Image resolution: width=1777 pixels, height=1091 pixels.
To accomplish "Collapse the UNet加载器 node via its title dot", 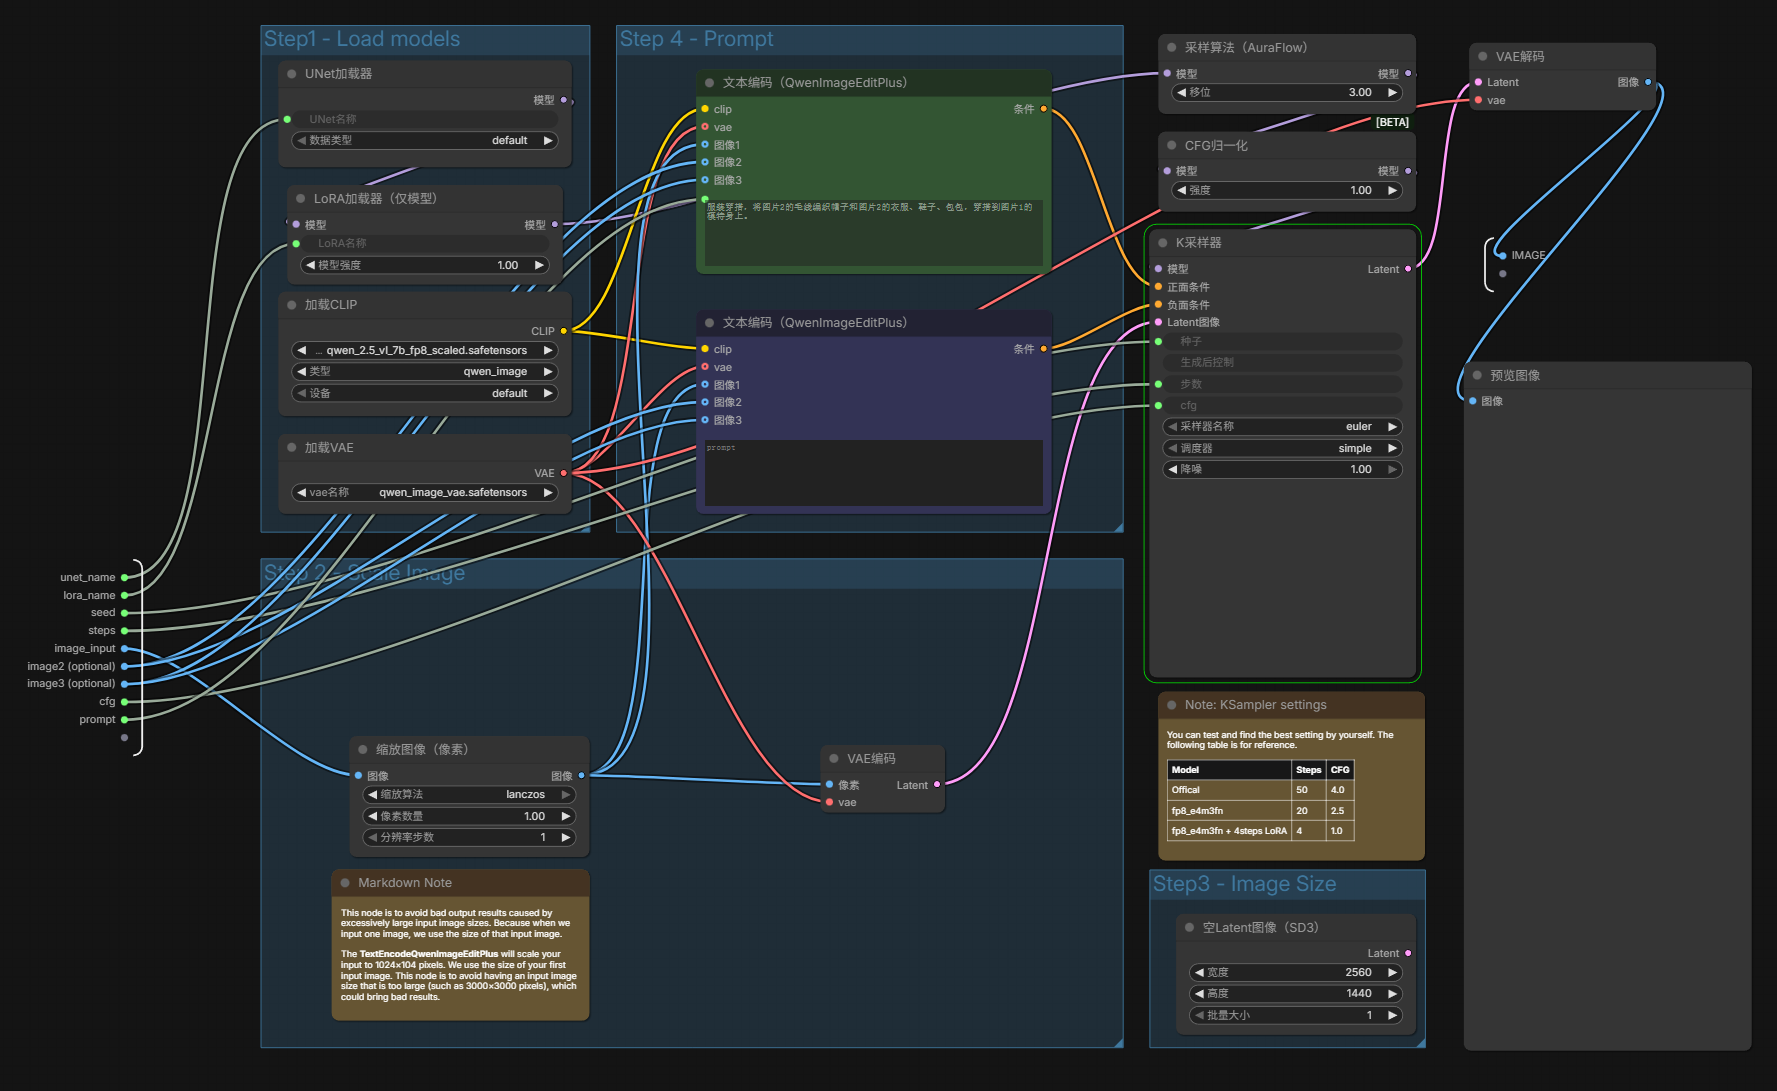I will click(292, 74).
